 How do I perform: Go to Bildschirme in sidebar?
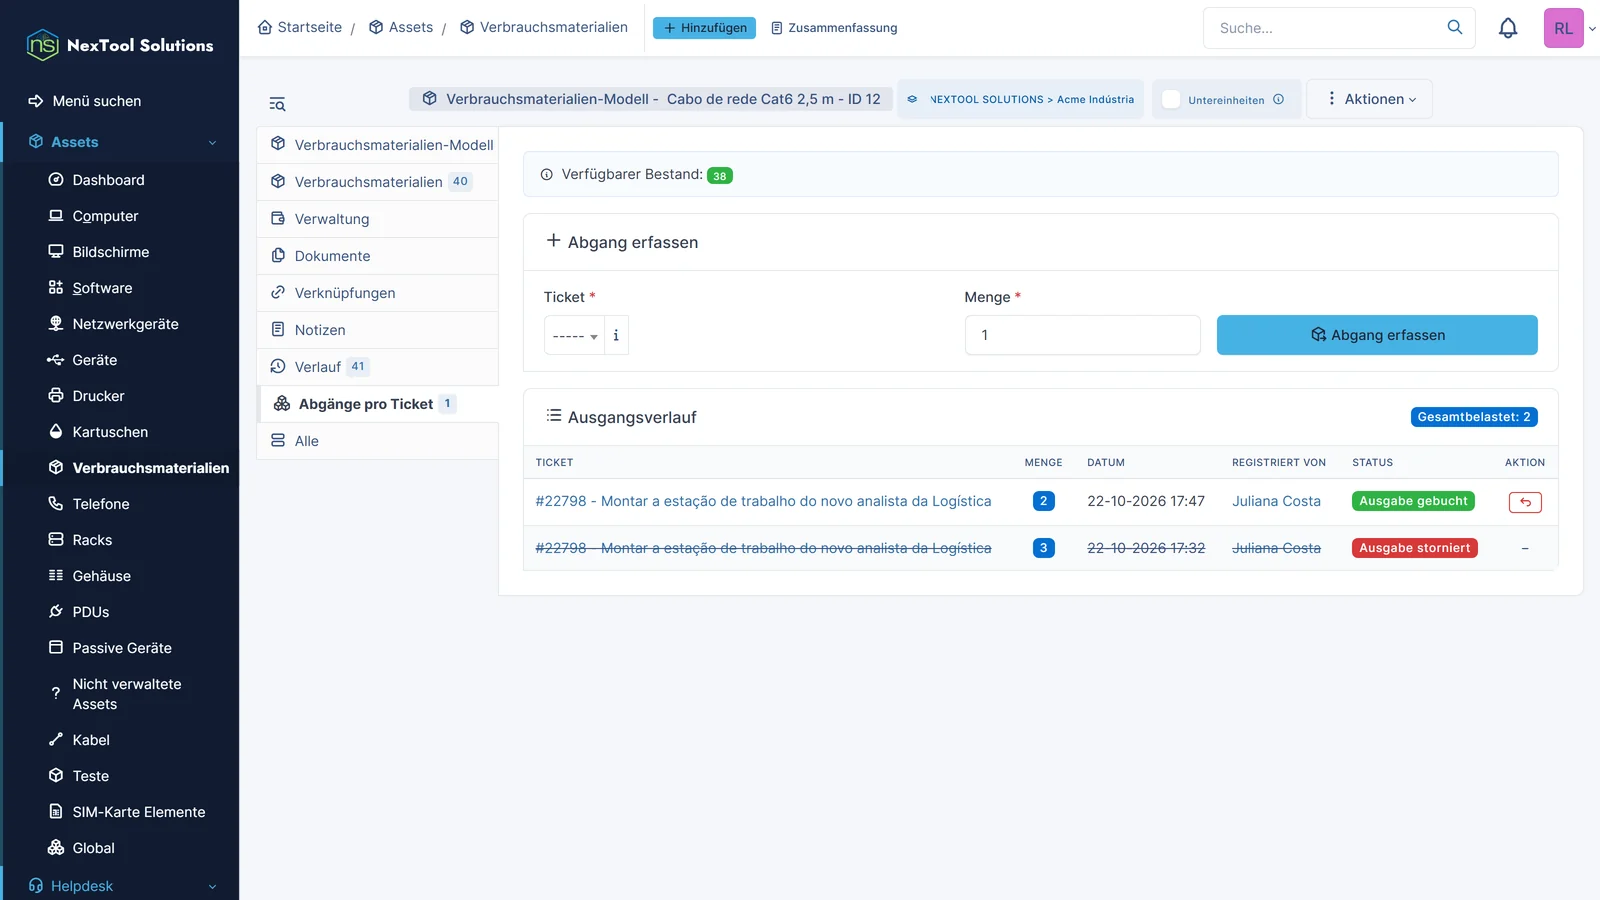110,252
